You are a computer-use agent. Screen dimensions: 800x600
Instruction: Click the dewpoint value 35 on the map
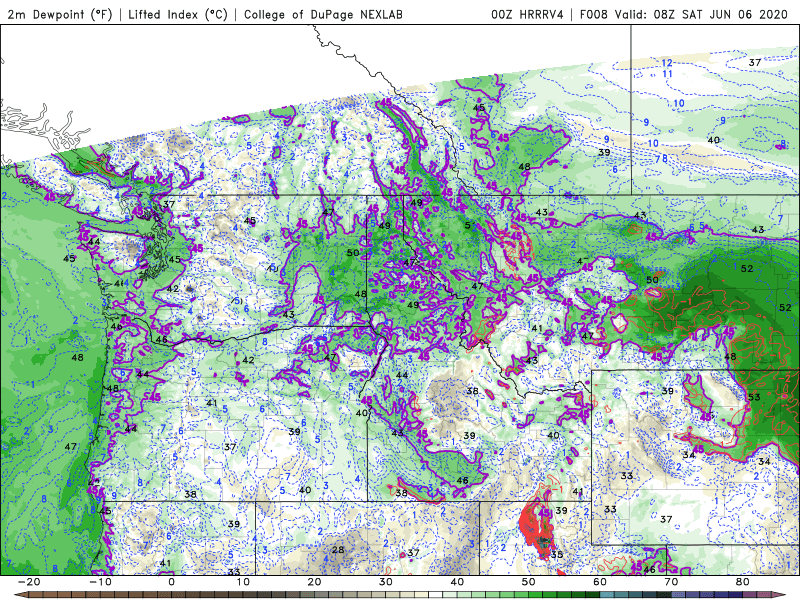tap(557, 554)
